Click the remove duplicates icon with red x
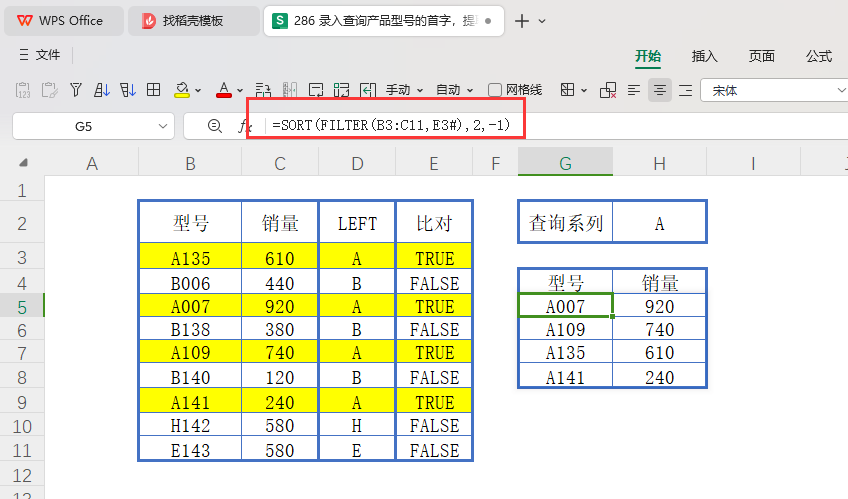The width and height of the screenshot is (848, 499). coord(608,90)
